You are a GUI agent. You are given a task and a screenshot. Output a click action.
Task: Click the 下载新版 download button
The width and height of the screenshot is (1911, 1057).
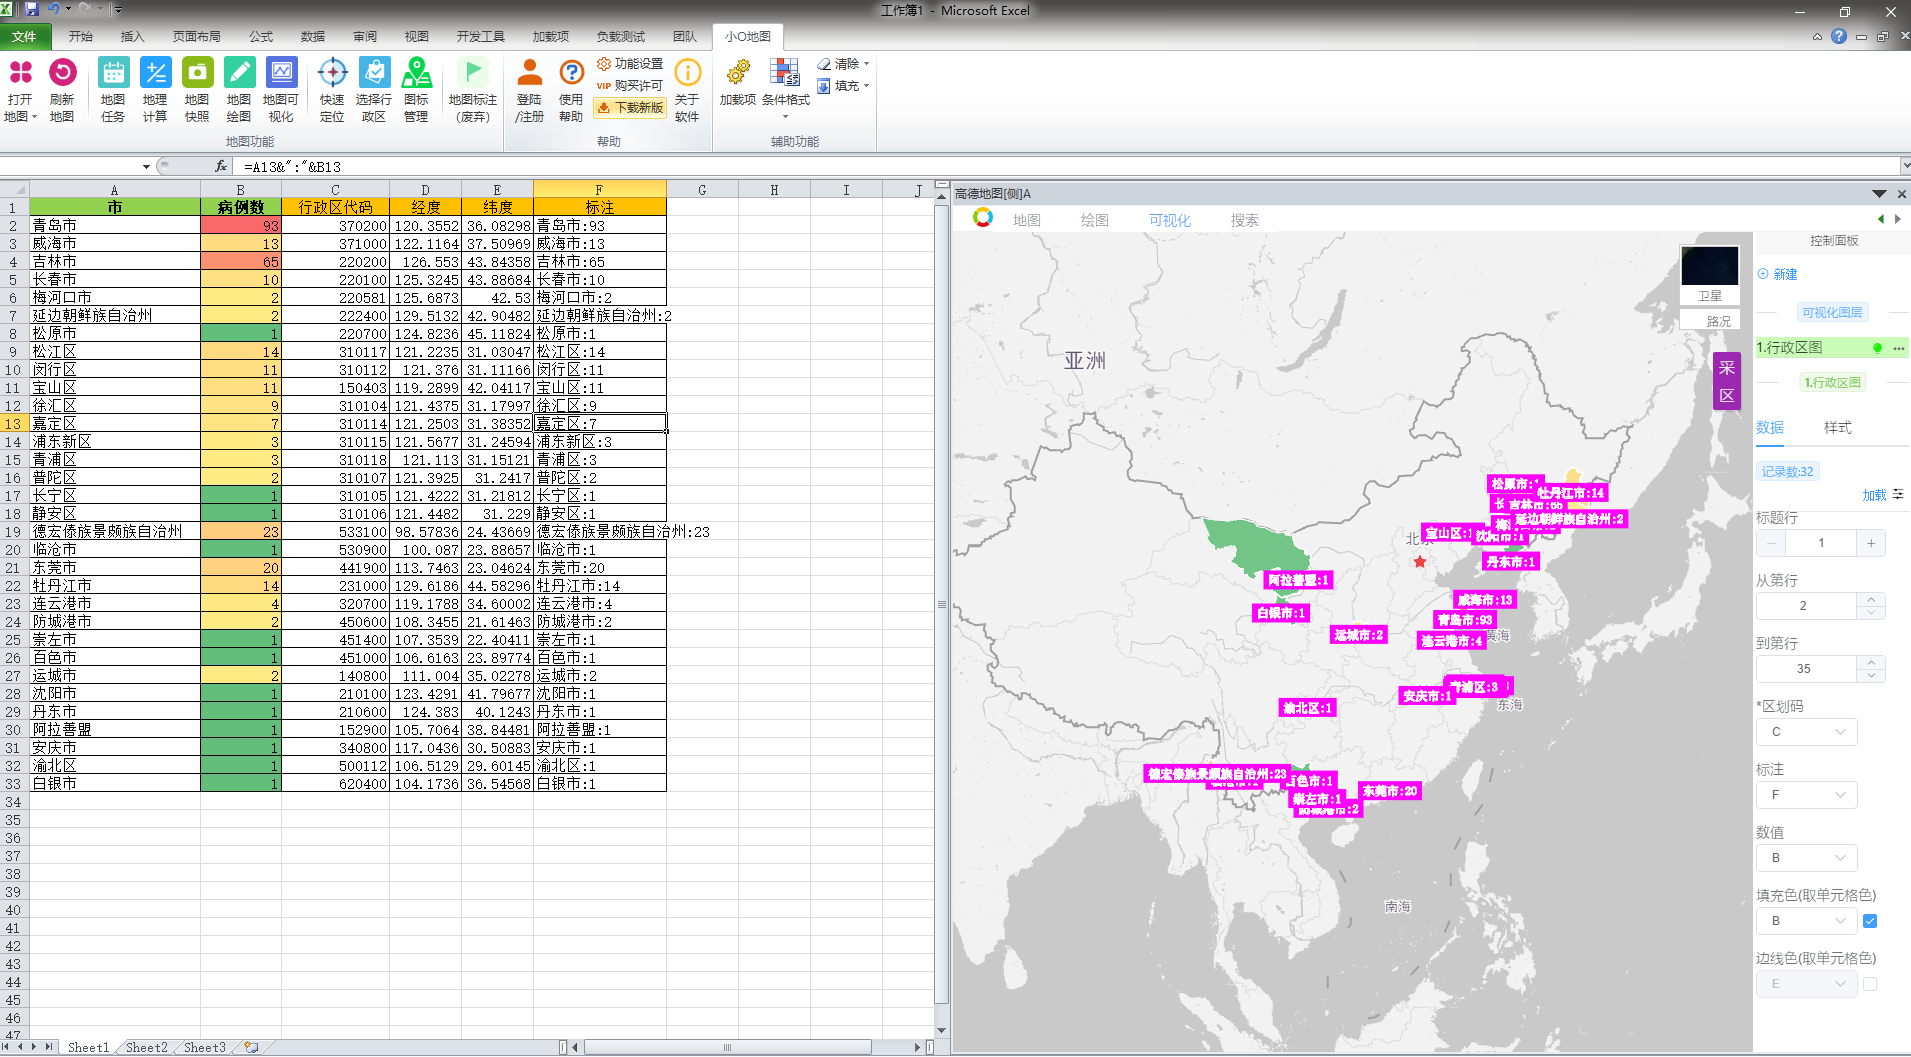(631, 108)
